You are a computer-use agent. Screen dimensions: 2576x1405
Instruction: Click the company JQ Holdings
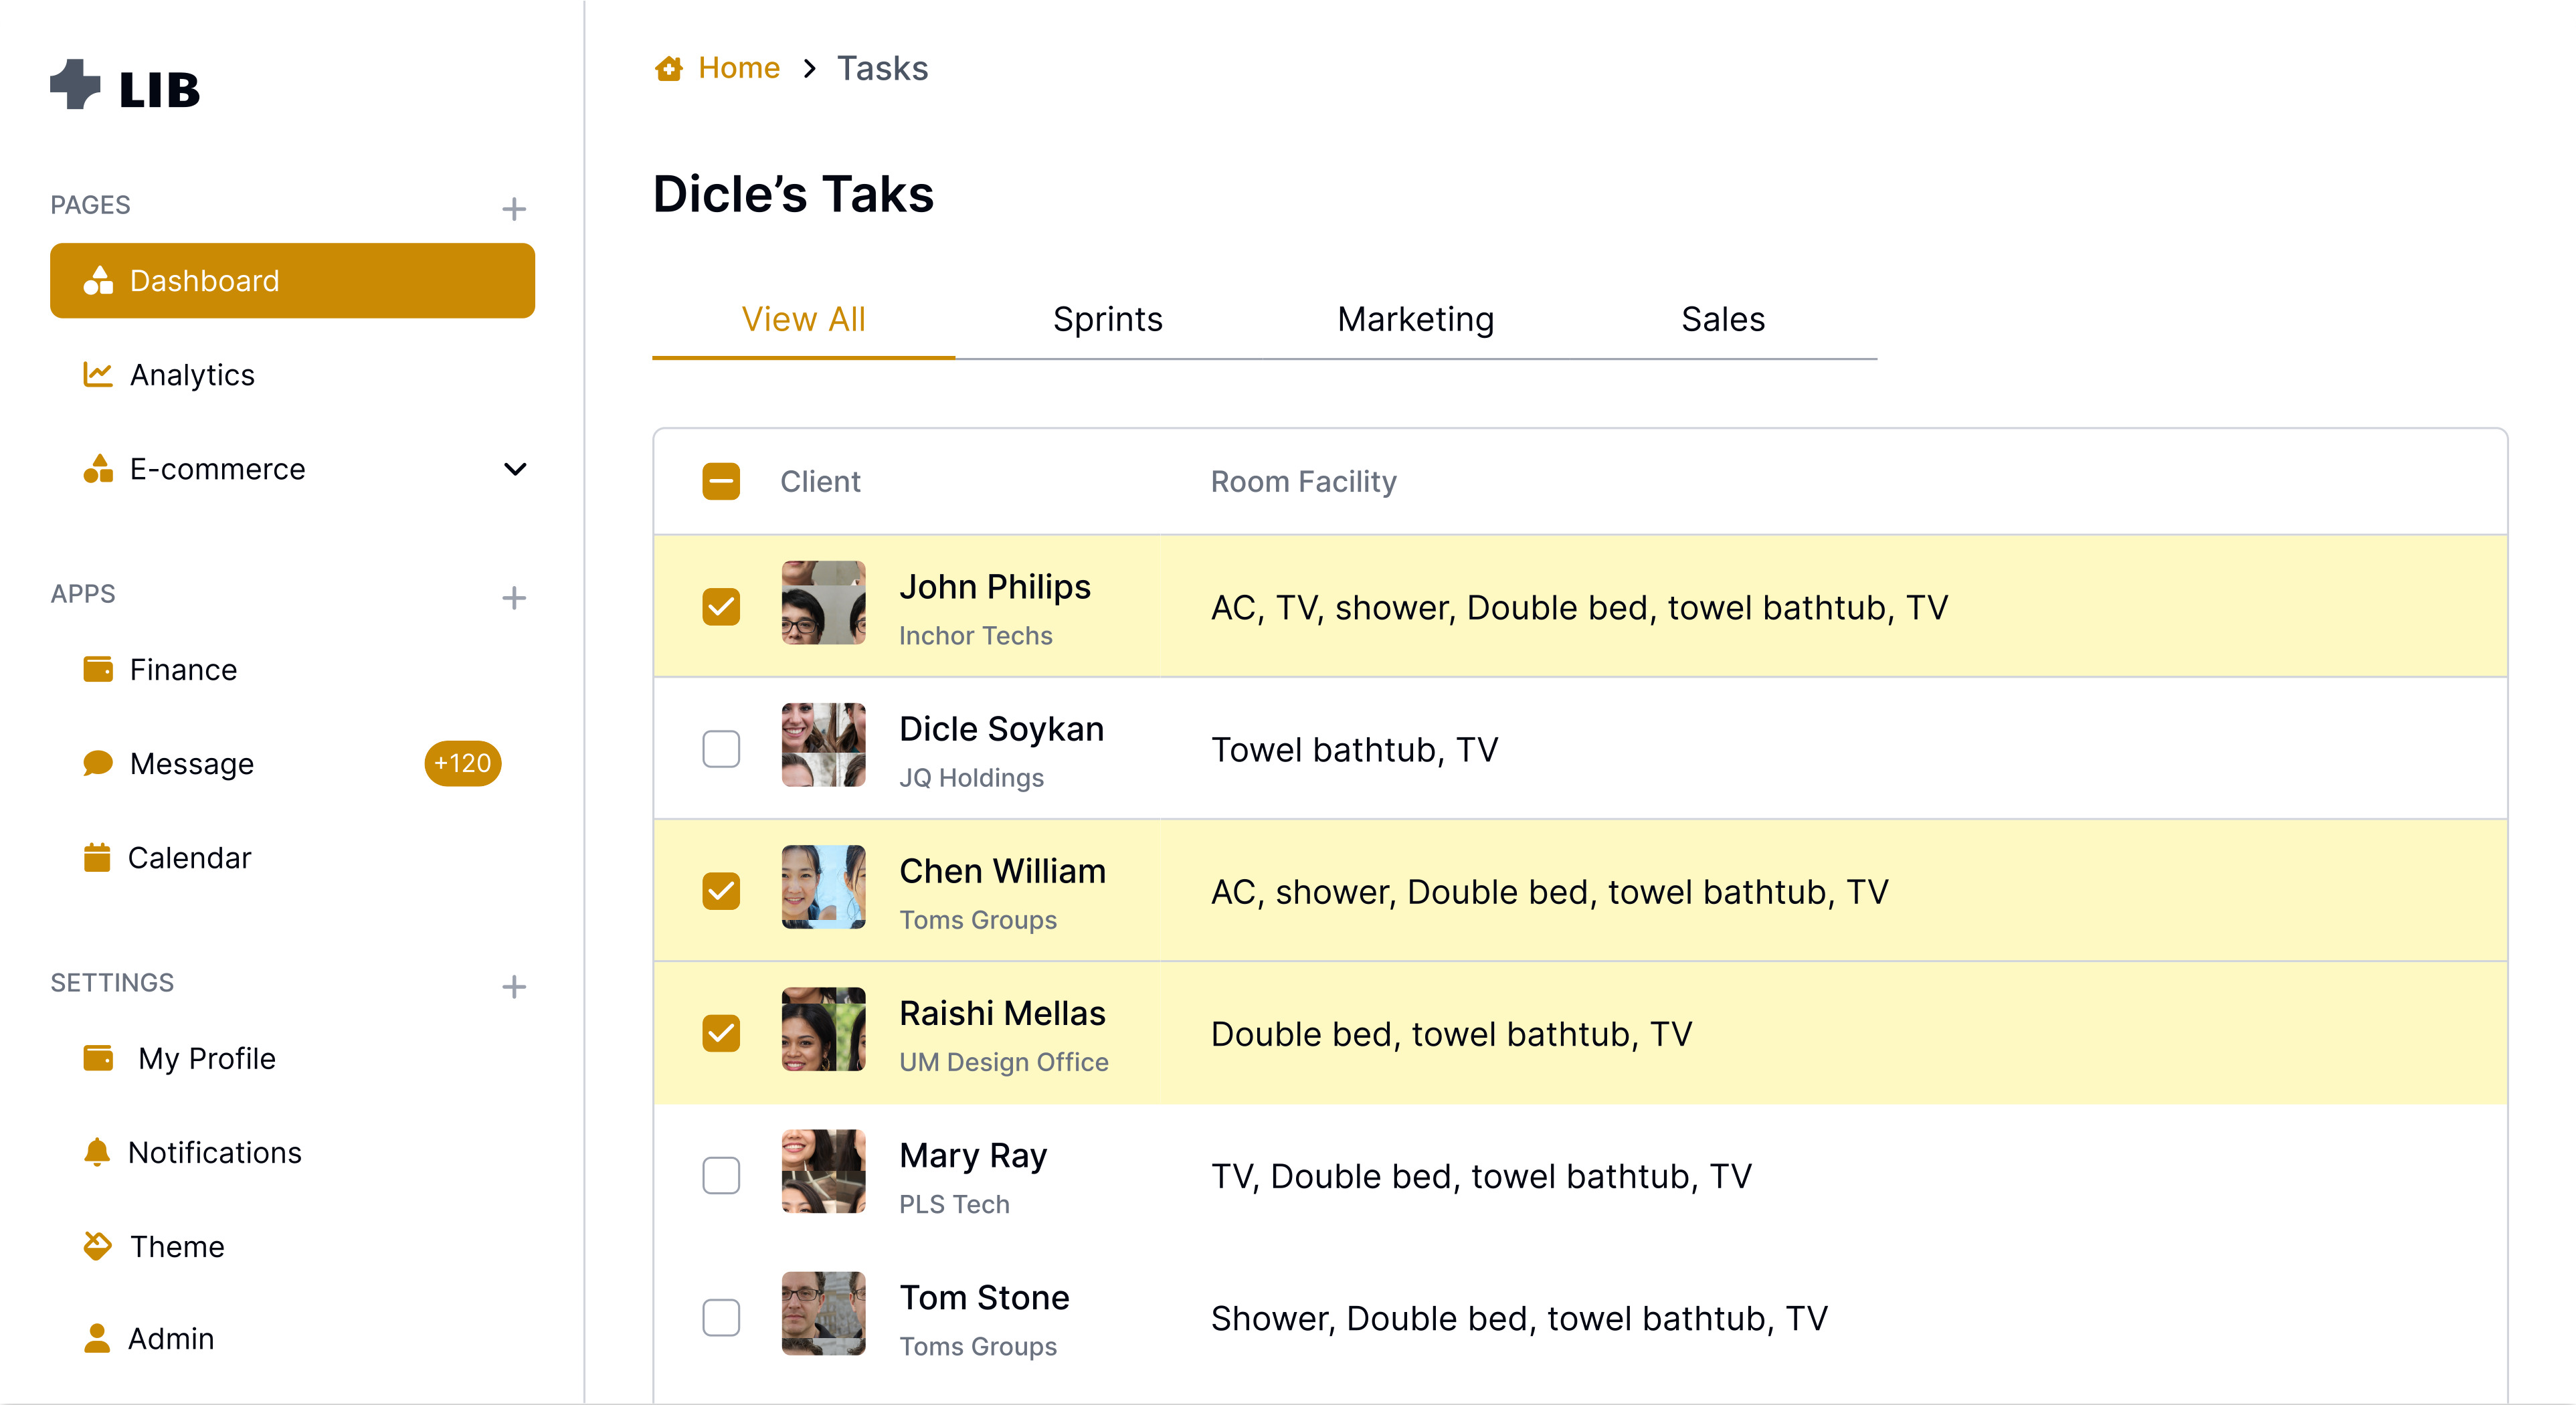[971, 778]
